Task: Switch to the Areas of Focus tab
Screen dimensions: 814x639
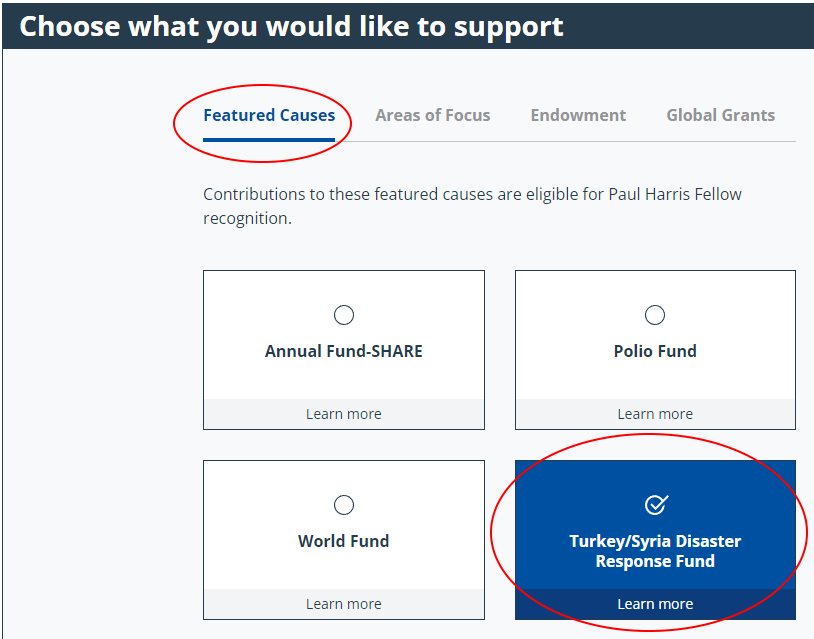Action: (x=433, y=115)
